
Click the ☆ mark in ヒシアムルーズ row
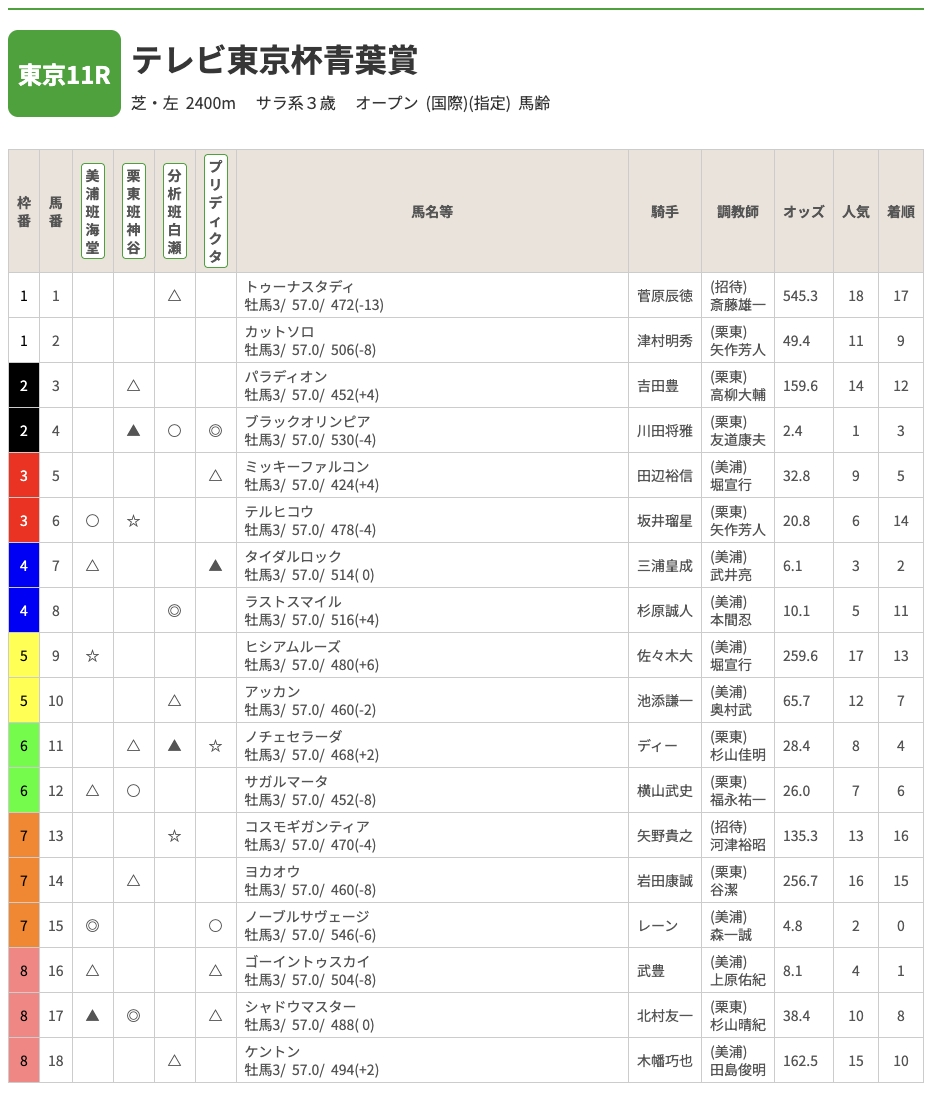point(92,656)
